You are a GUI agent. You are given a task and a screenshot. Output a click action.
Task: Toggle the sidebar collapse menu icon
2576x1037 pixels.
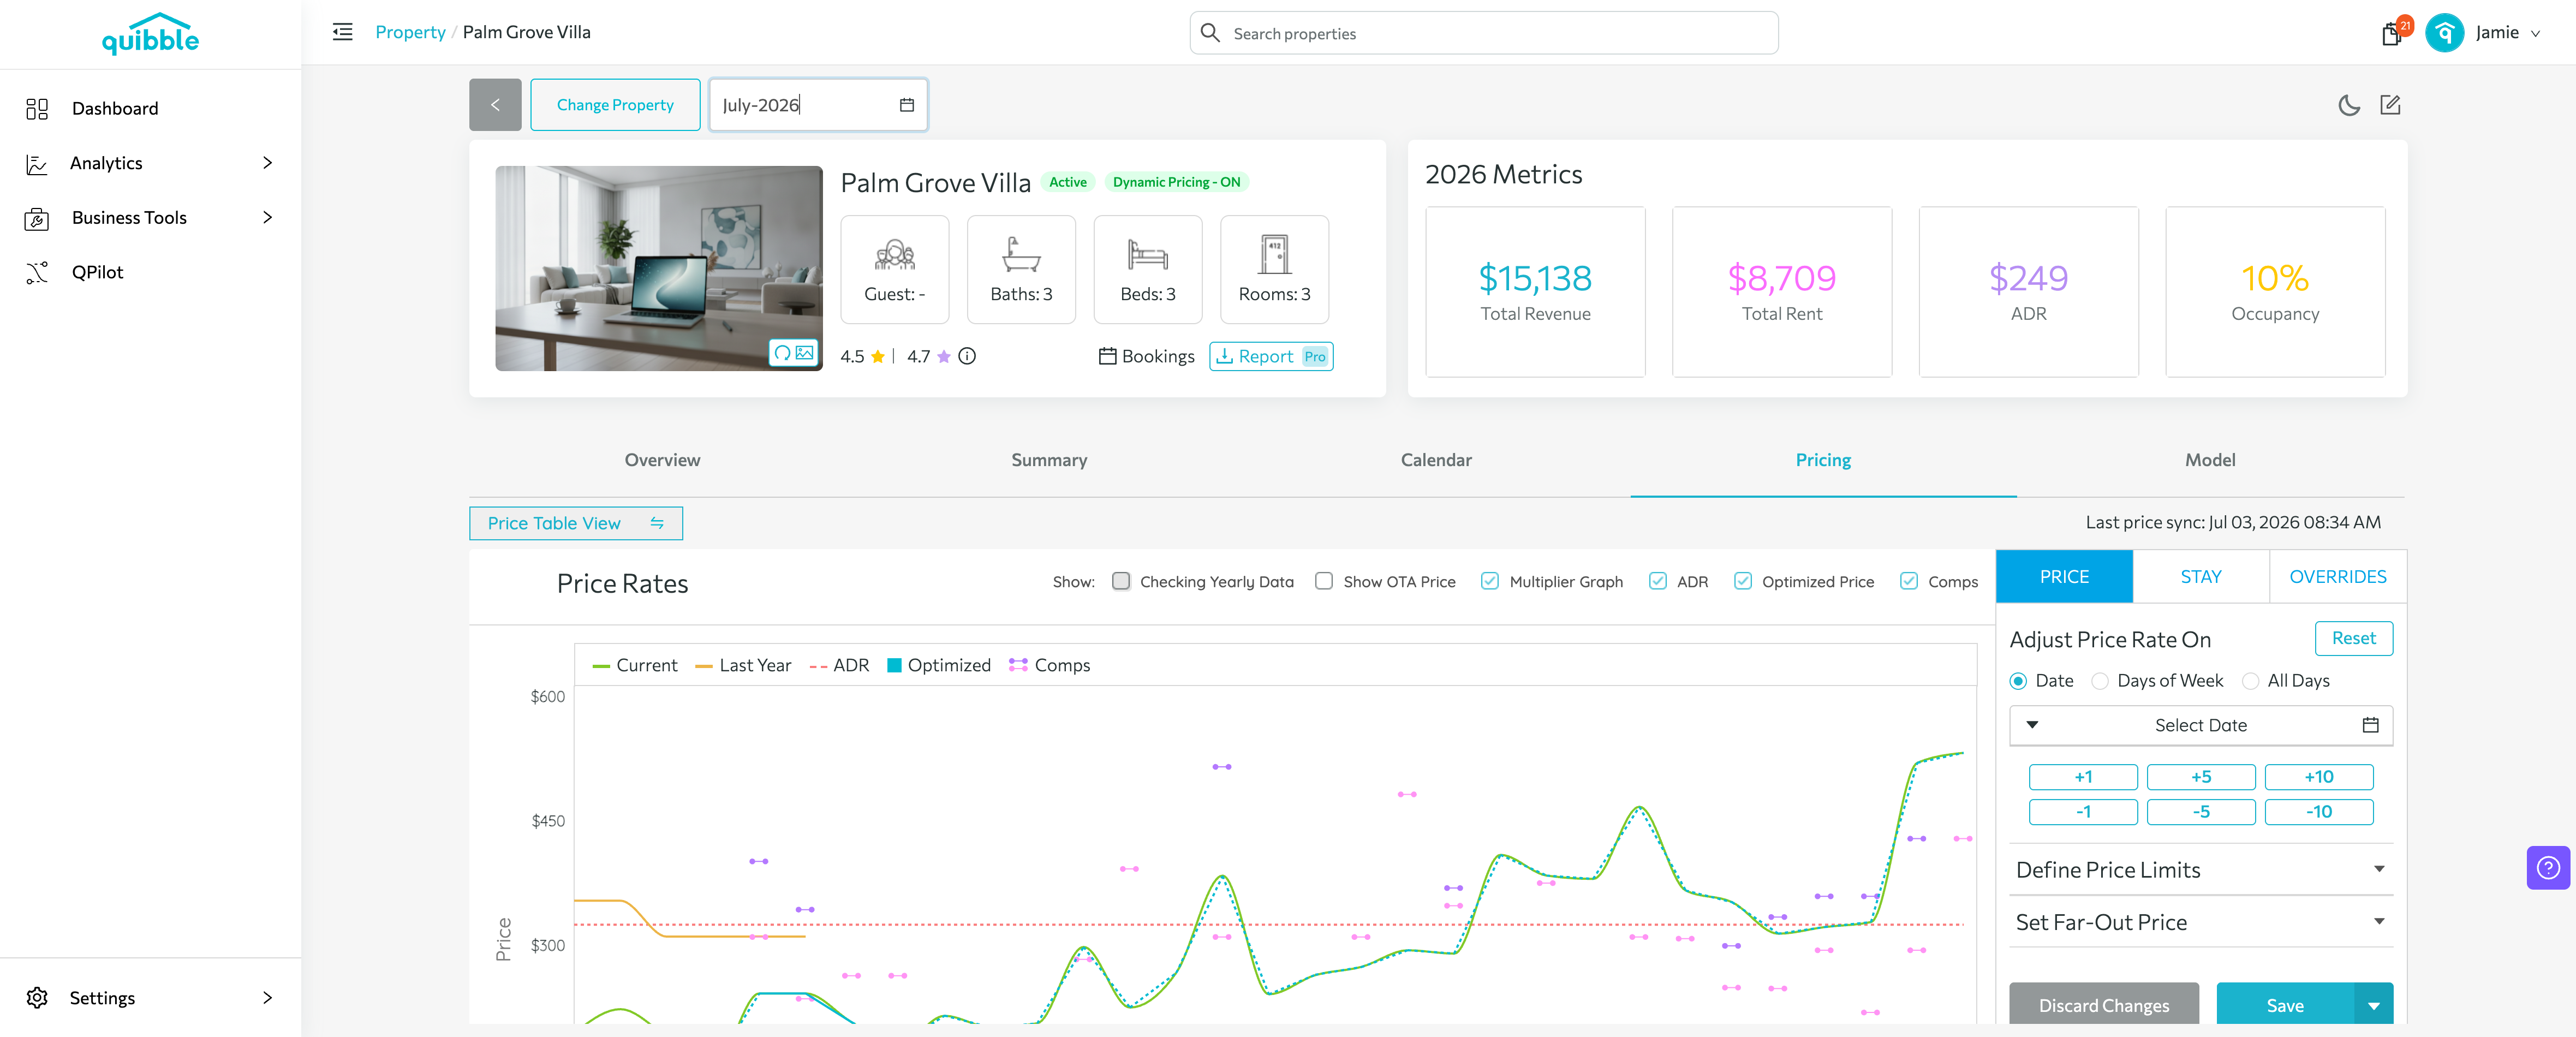342,32
